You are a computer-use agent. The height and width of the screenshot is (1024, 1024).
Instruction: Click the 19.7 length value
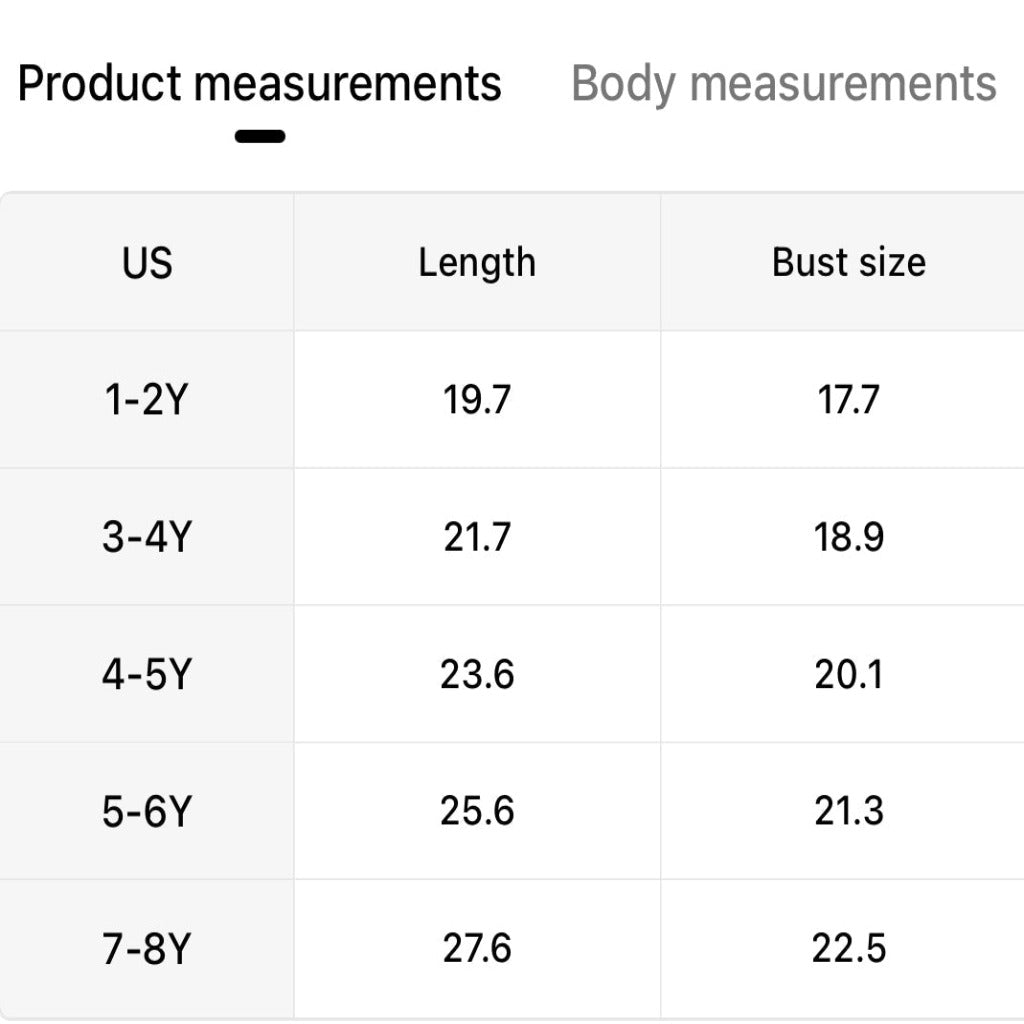pos(477,400)
